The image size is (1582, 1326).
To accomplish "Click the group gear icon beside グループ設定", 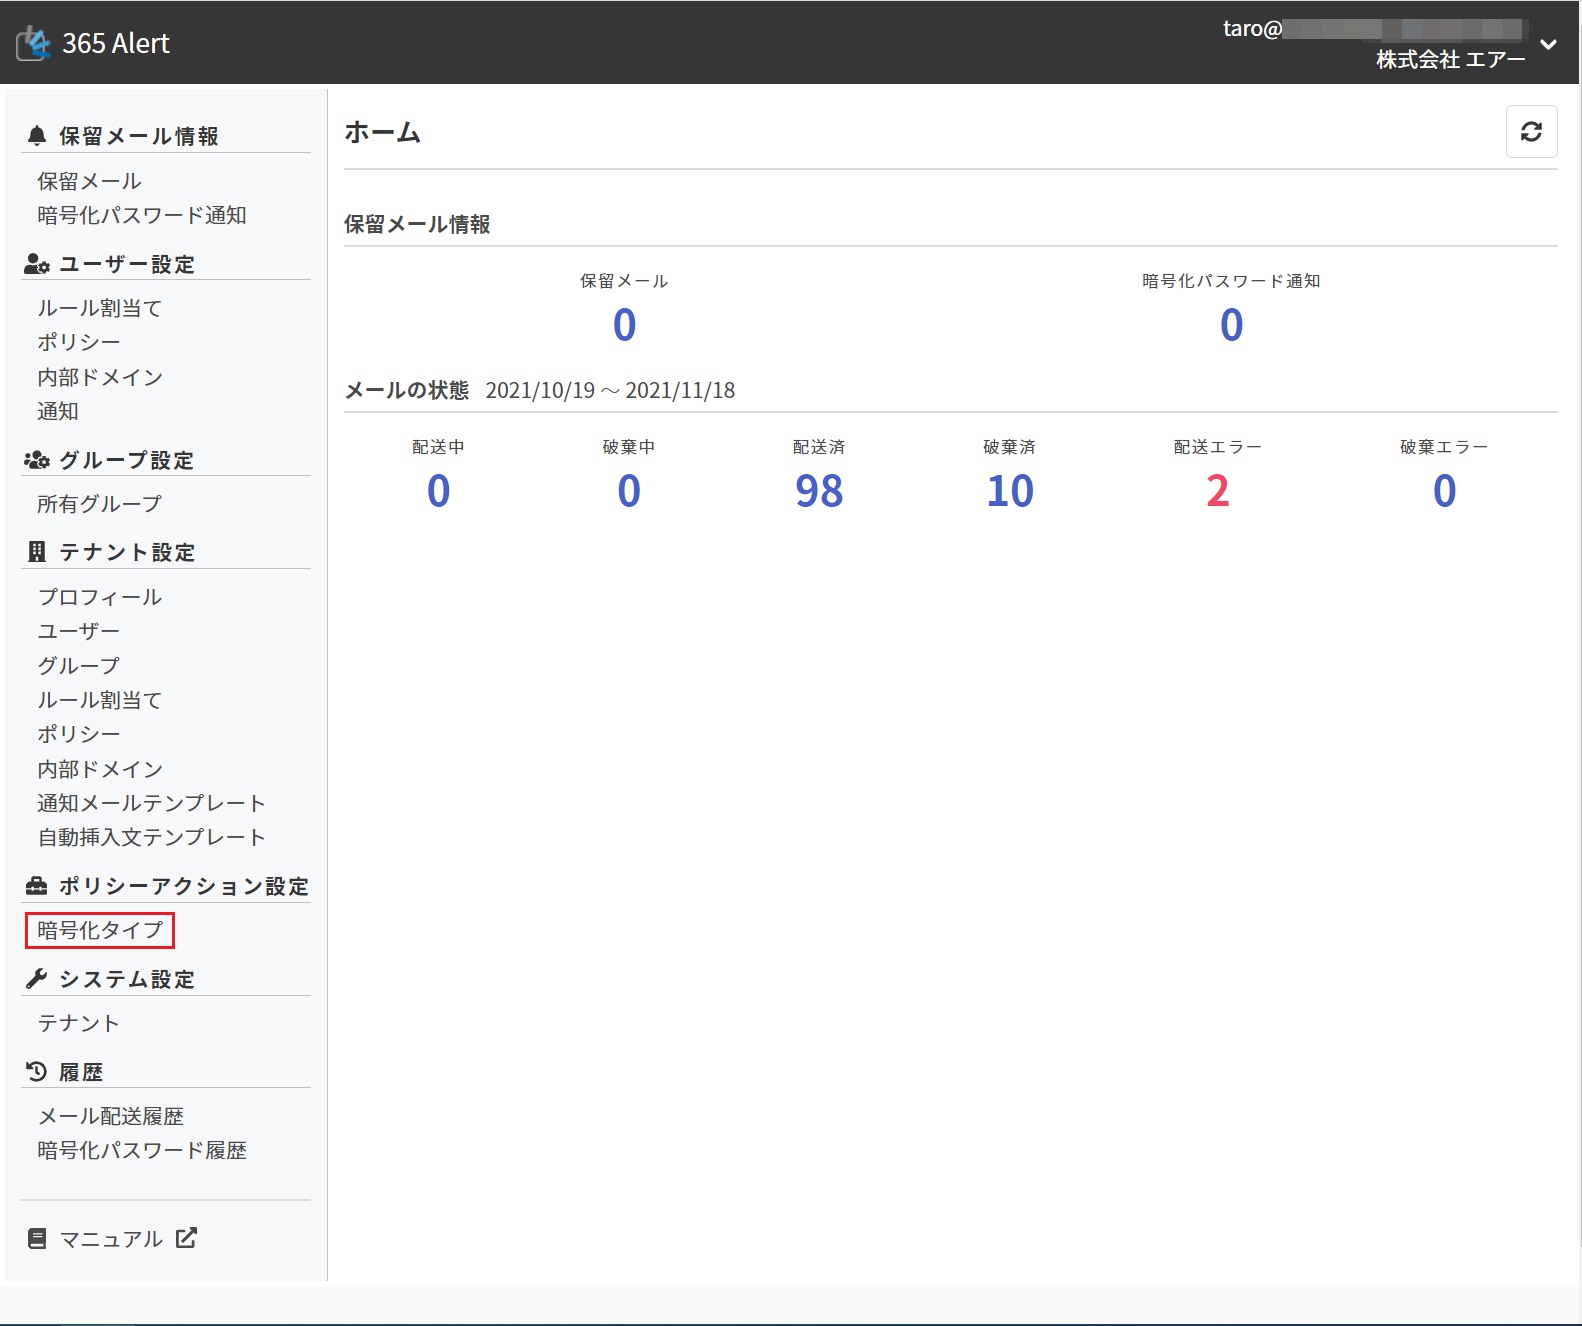I will [37, 460].
